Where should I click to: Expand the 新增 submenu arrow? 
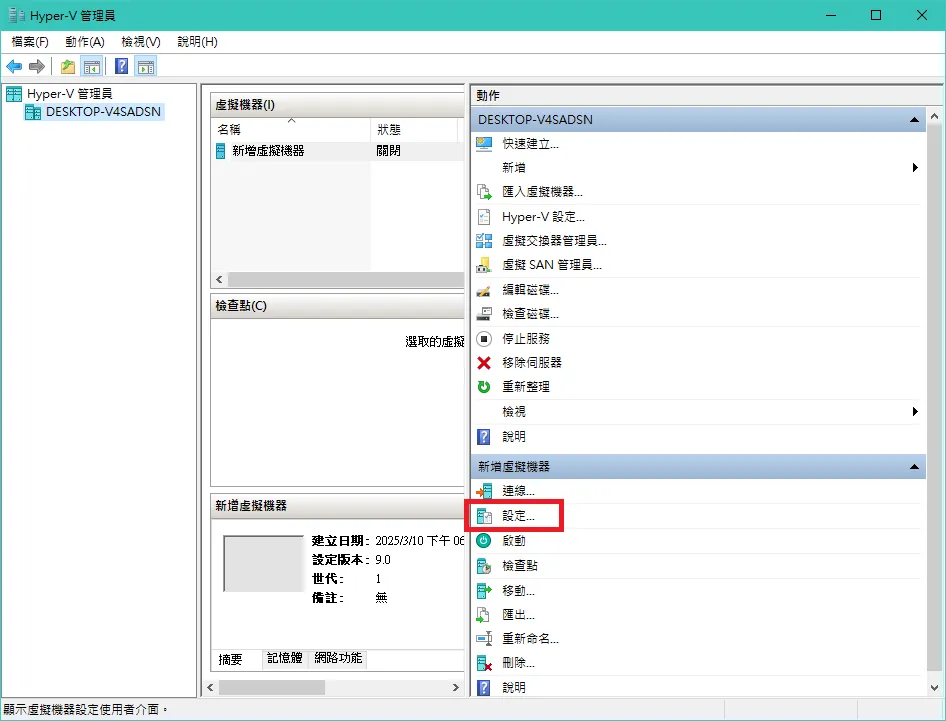tap(915, 168)
